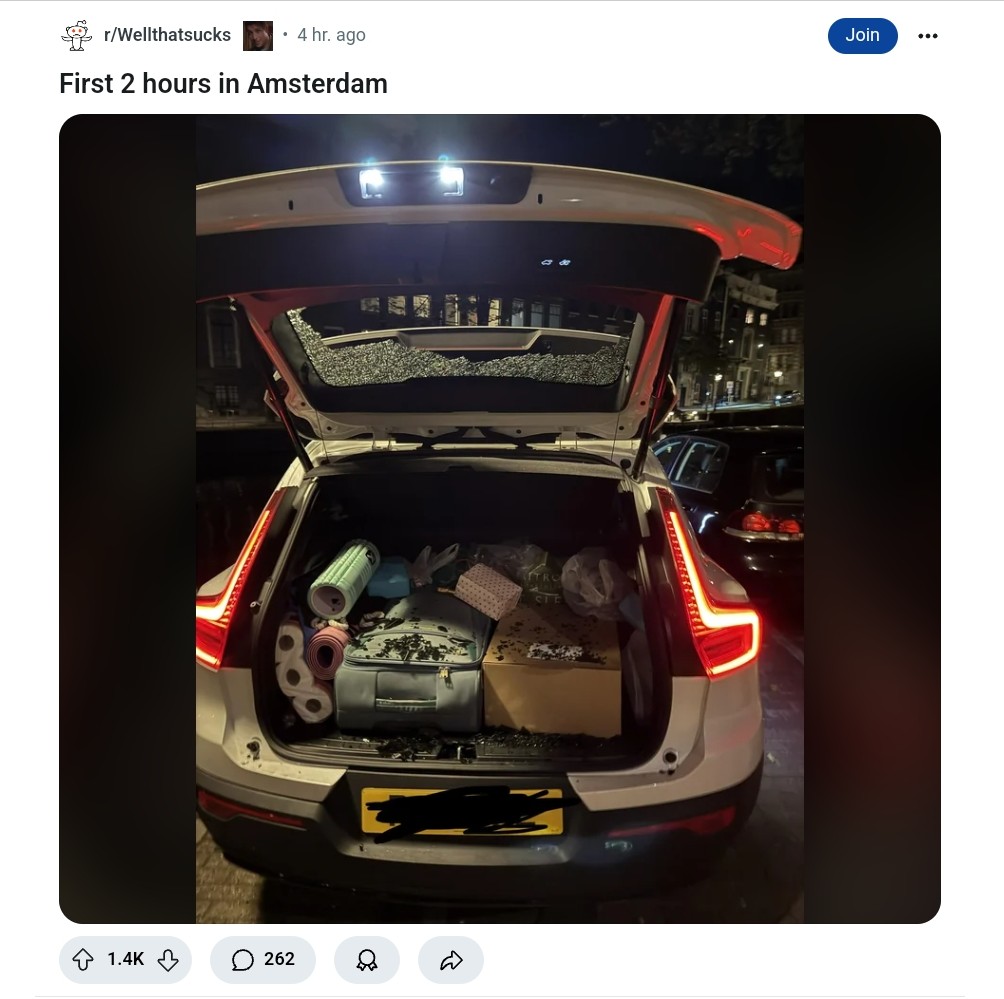1004x999 pixels.
Task: Click the comment speech bubble icon
Action: (x=242, y=959)
